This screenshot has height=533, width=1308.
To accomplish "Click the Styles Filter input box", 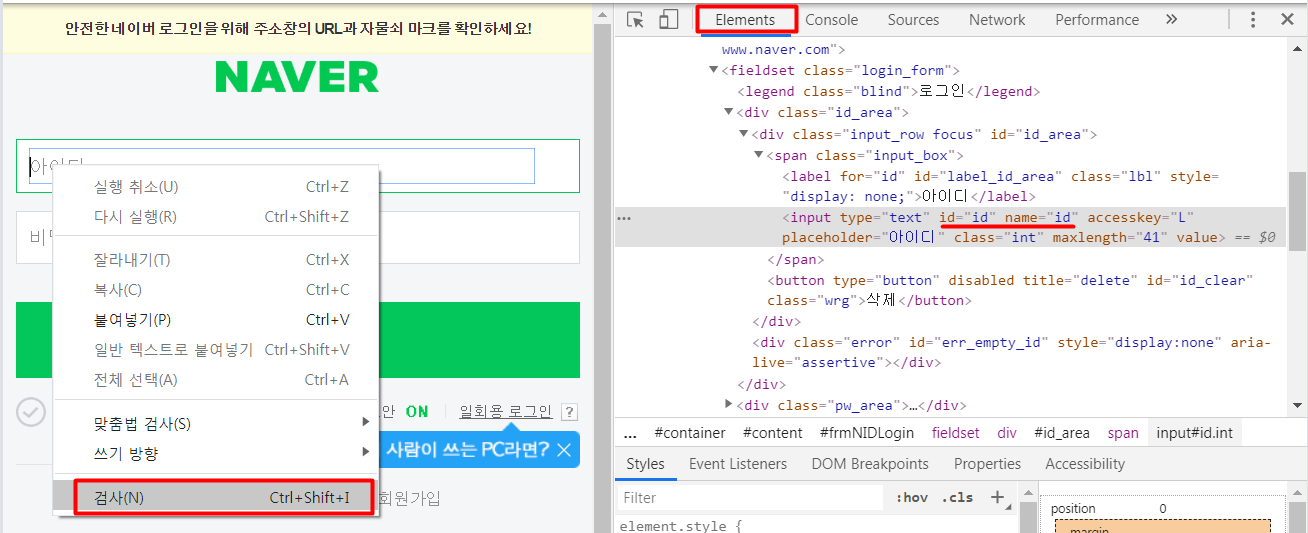I will [750, 497].
